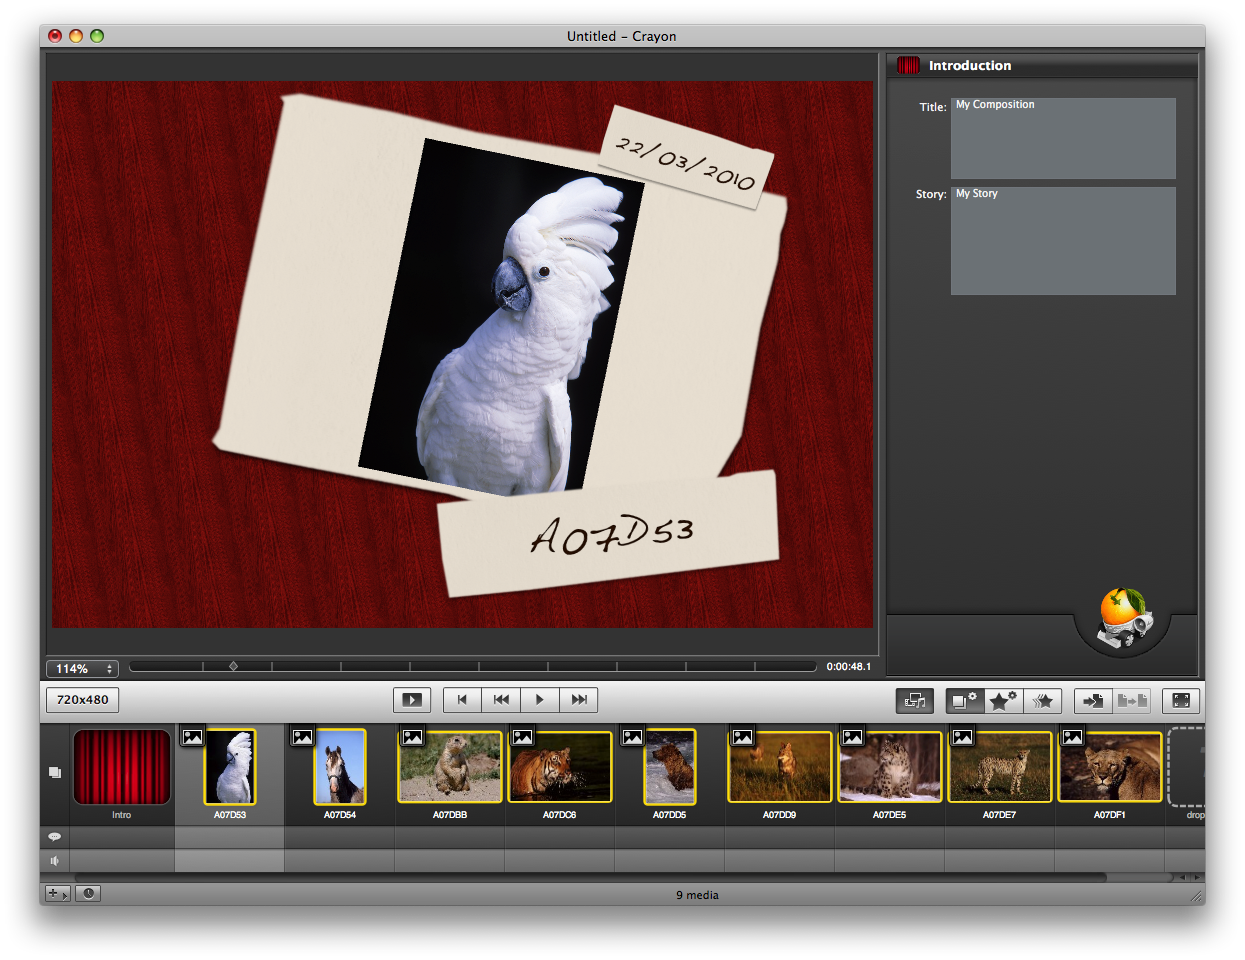Click the clock duration icon
This screenshot has width=1245, height=960.
click(x=88, y=893)
